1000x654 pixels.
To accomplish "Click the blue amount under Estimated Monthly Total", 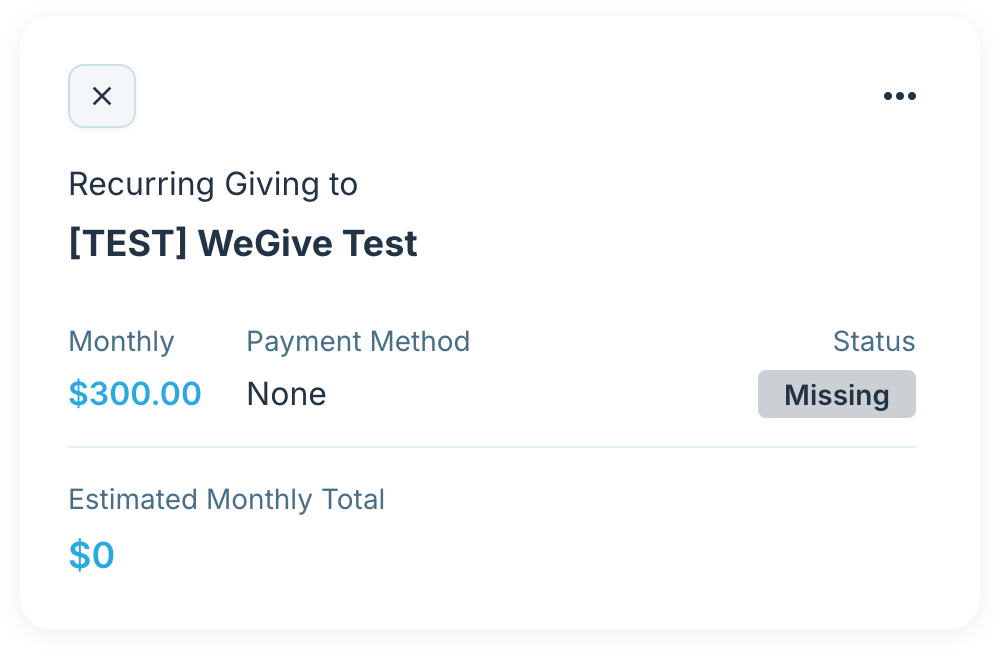I will (x=92, y=554).
